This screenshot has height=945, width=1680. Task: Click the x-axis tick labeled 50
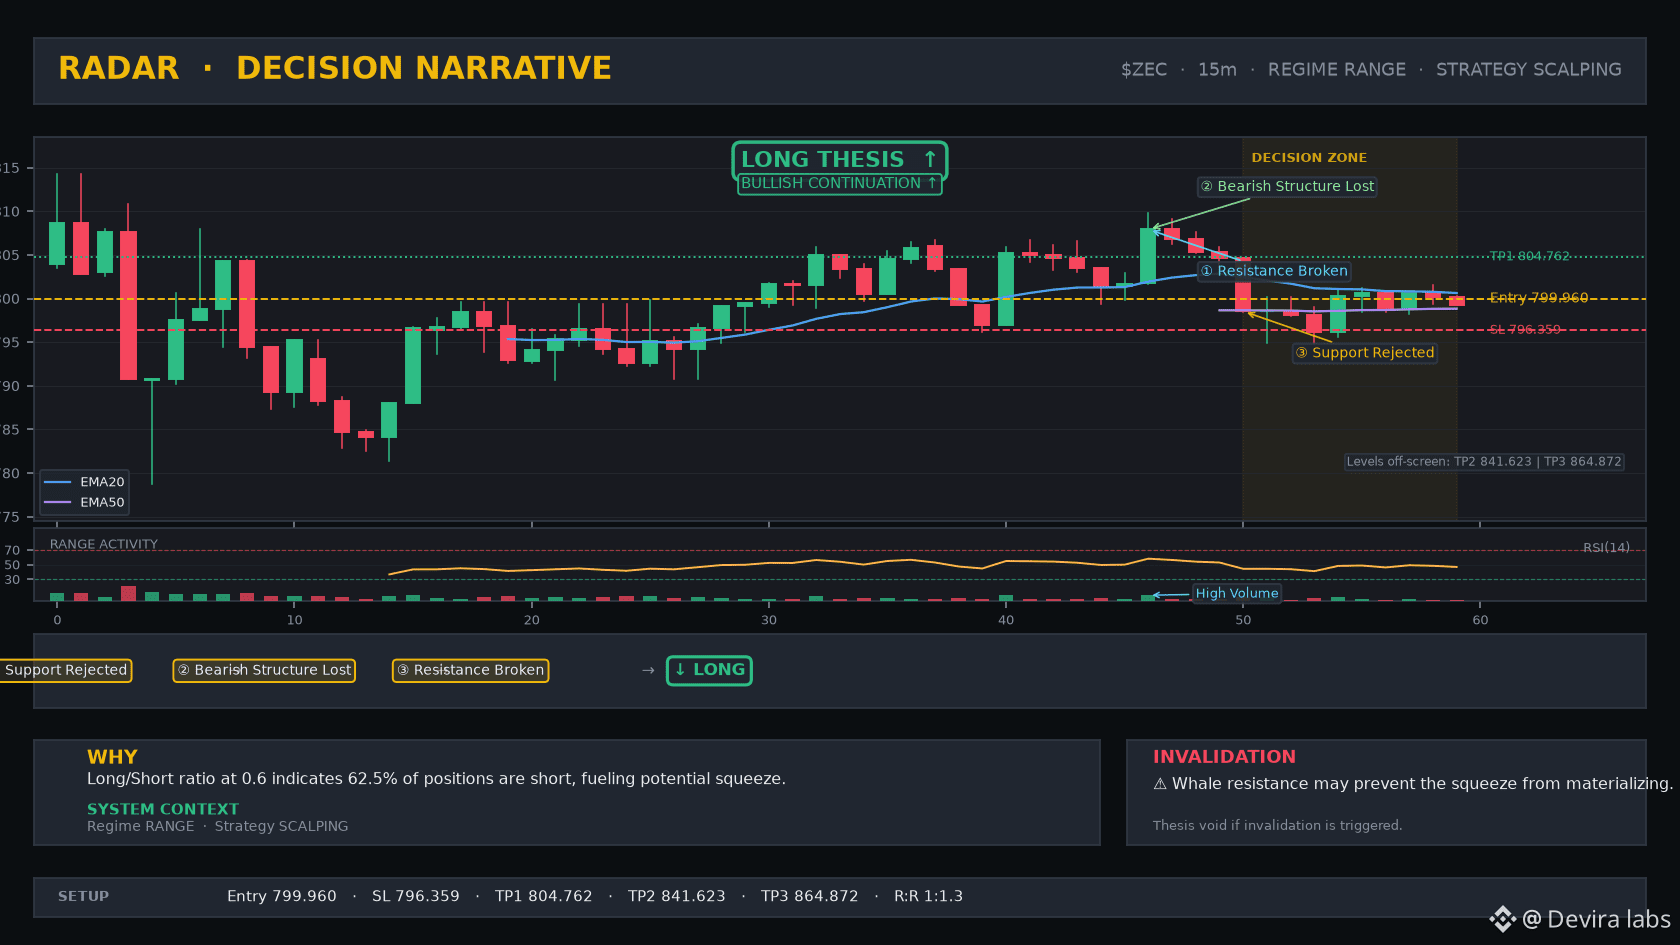click(x=1243, y=620)
